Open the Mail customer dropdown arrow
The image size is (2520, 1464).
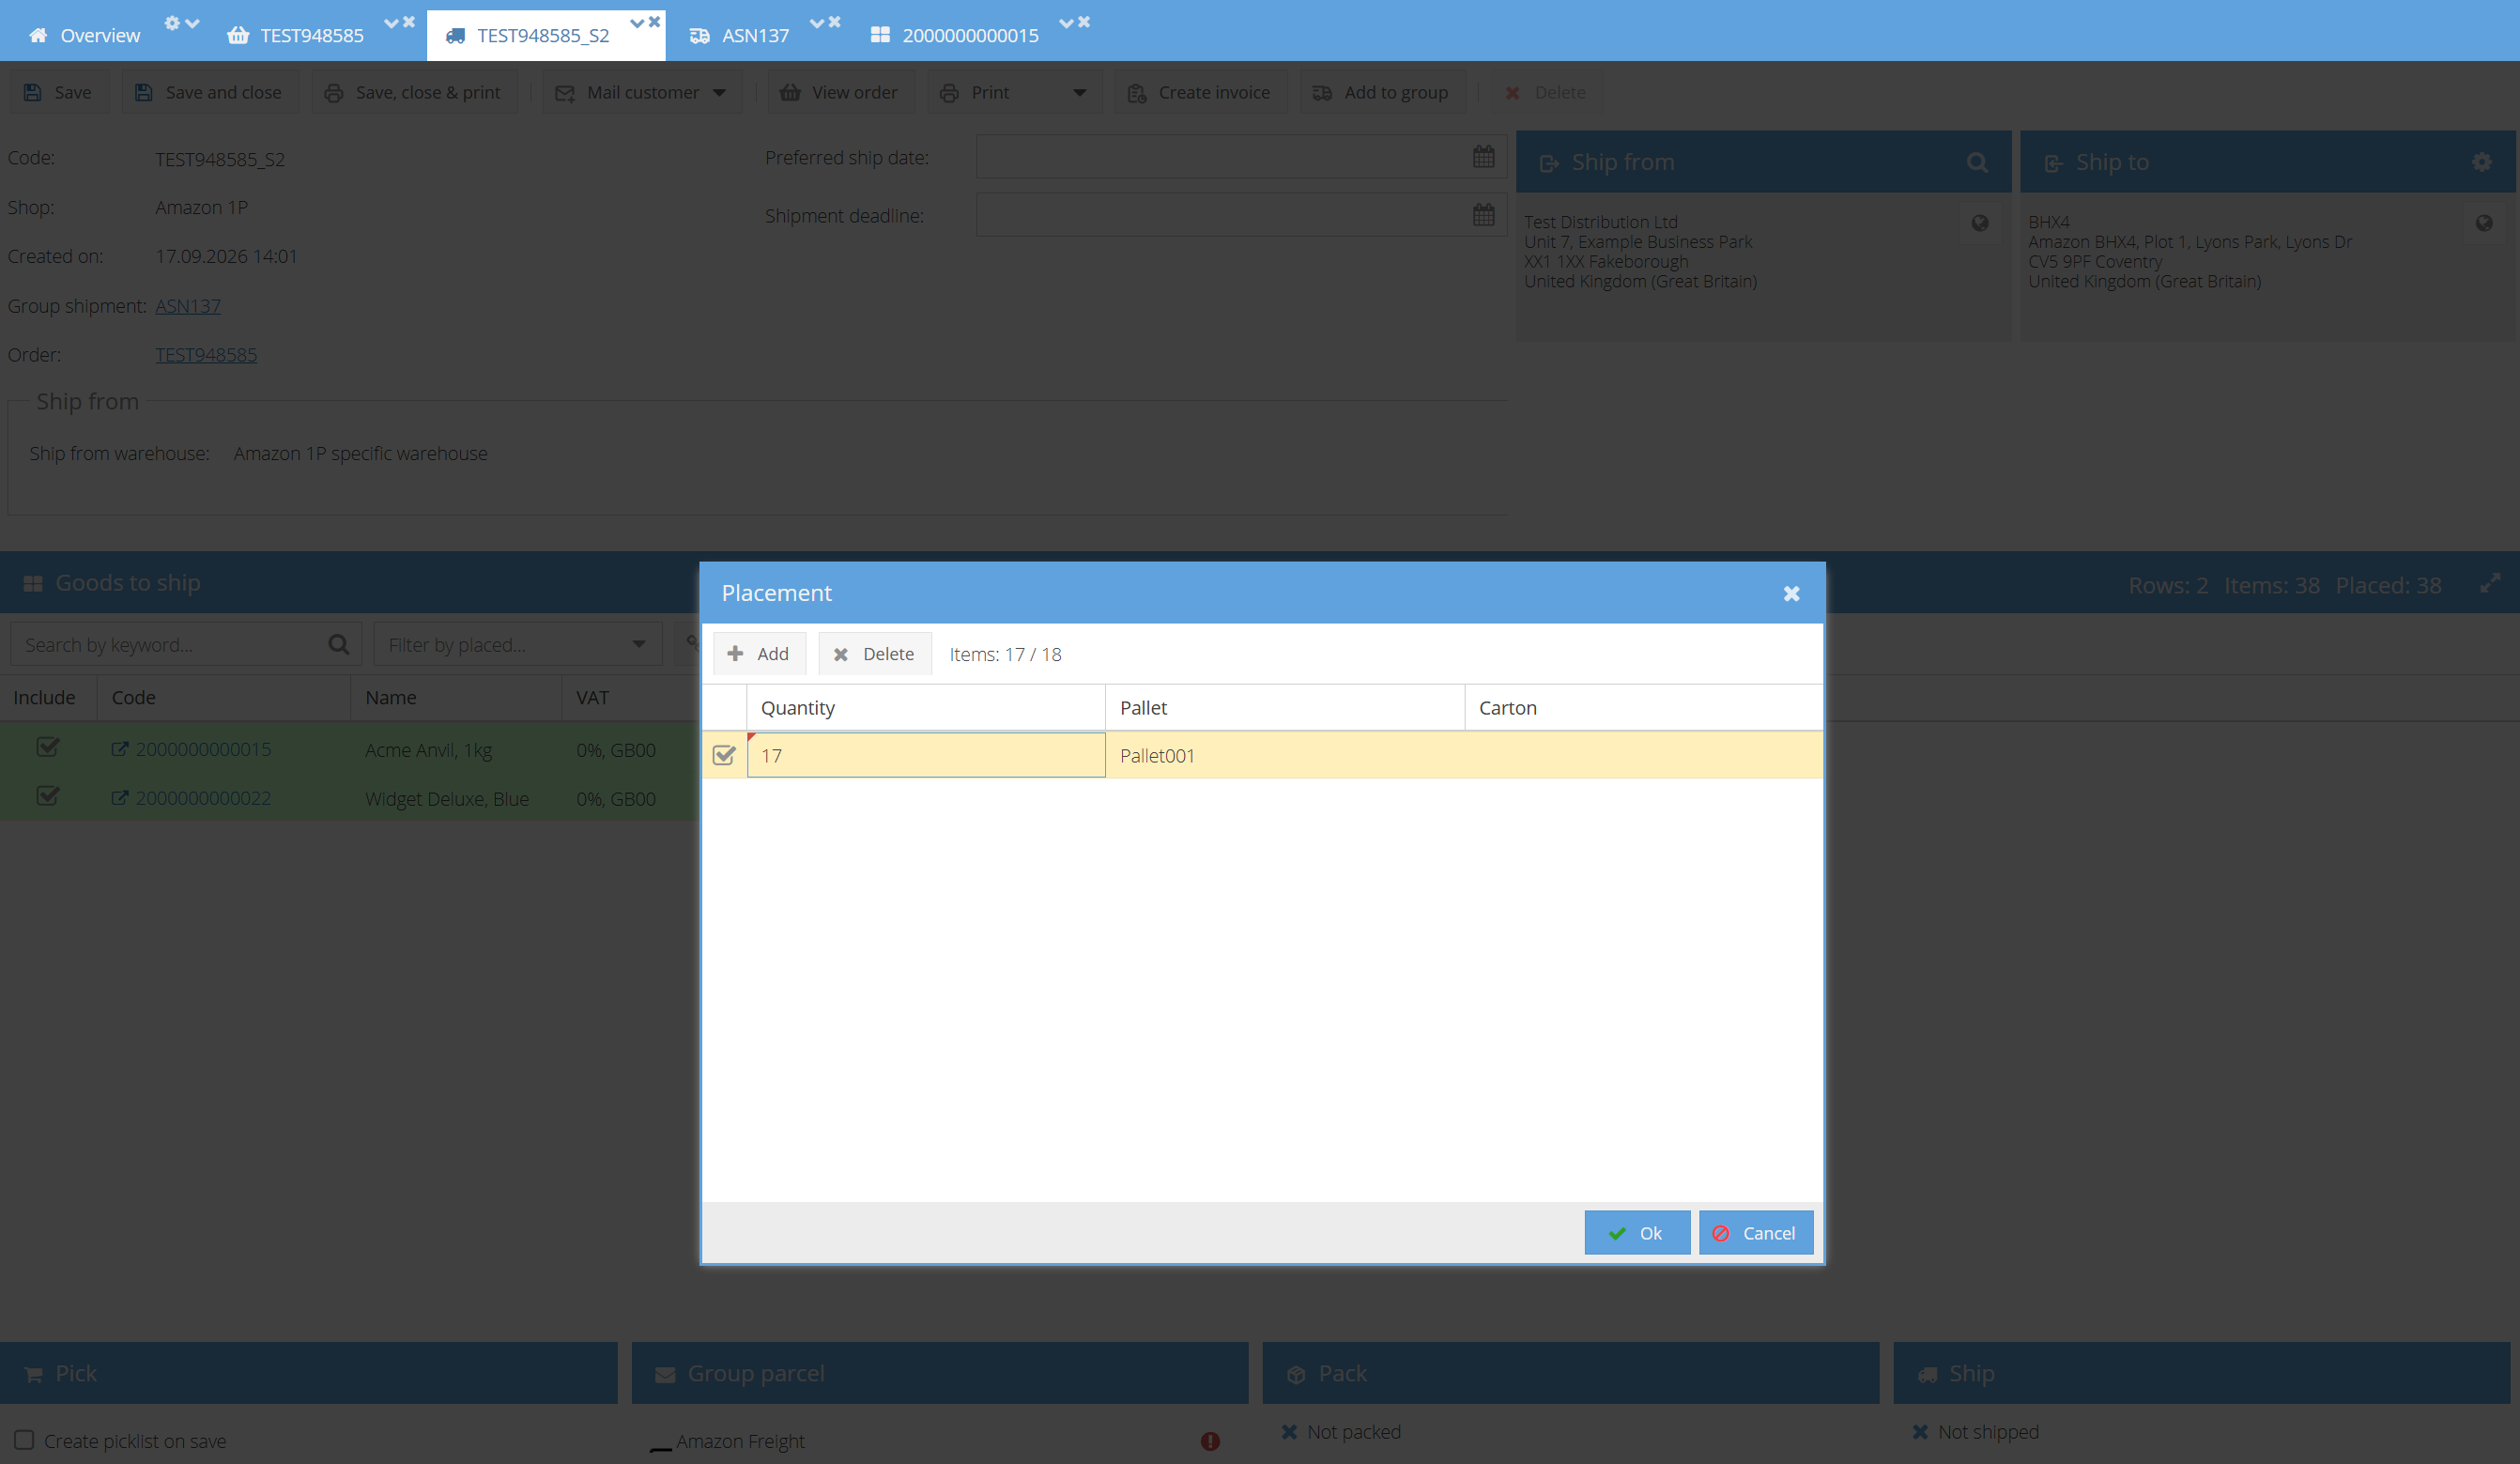(x=720, y=93)
